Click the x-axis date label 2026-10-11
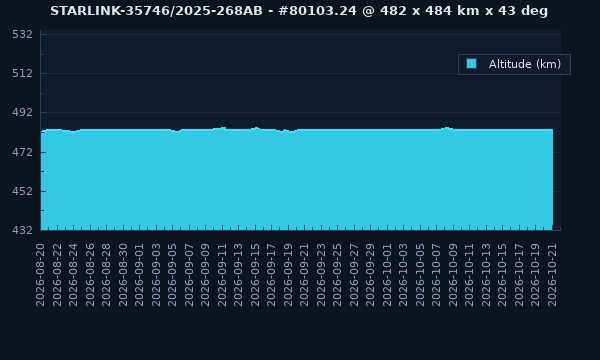 470,275
